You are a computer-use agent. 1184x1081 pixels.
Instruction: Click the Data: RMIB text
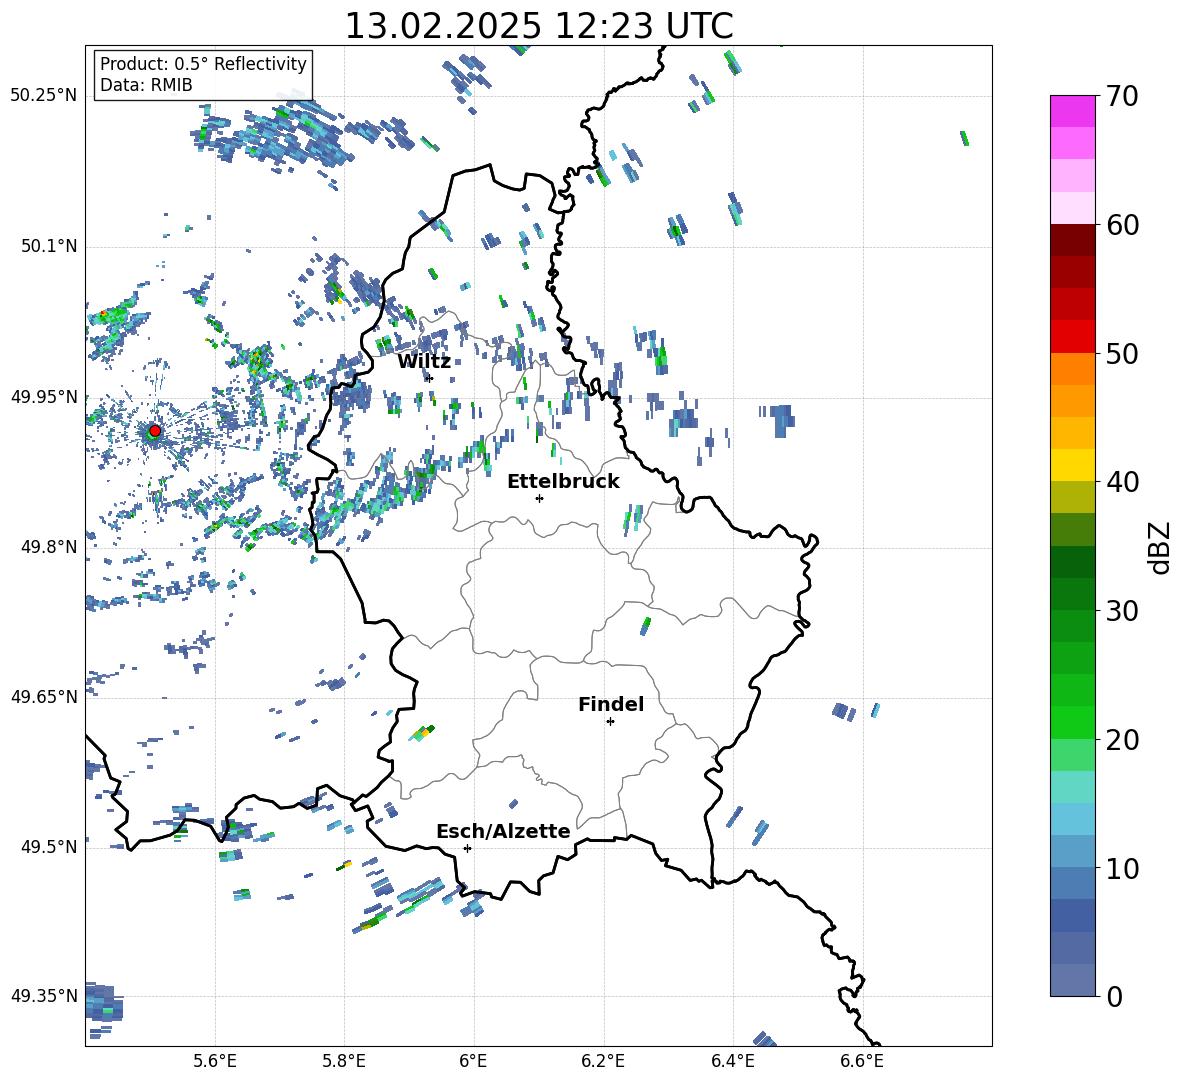(x=146, y=85)
